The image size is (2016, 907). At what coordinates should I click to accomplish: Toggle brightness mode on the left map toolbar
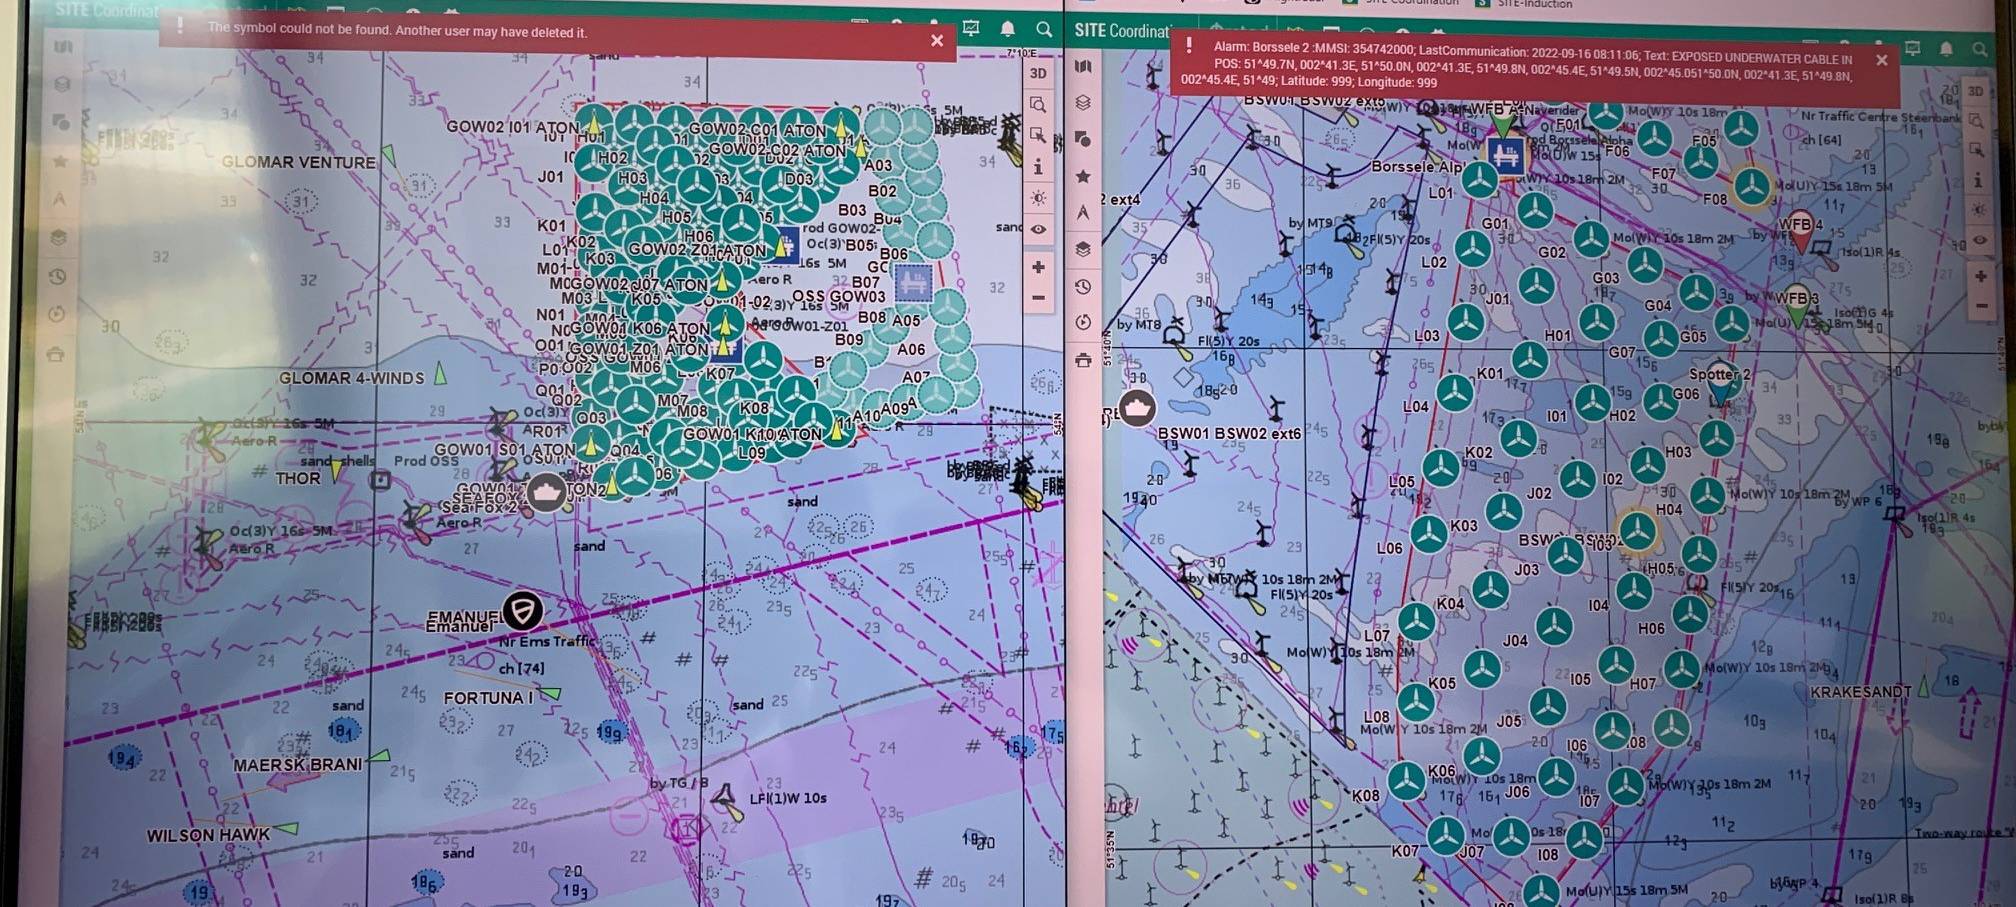click(x=1038, y=198)
